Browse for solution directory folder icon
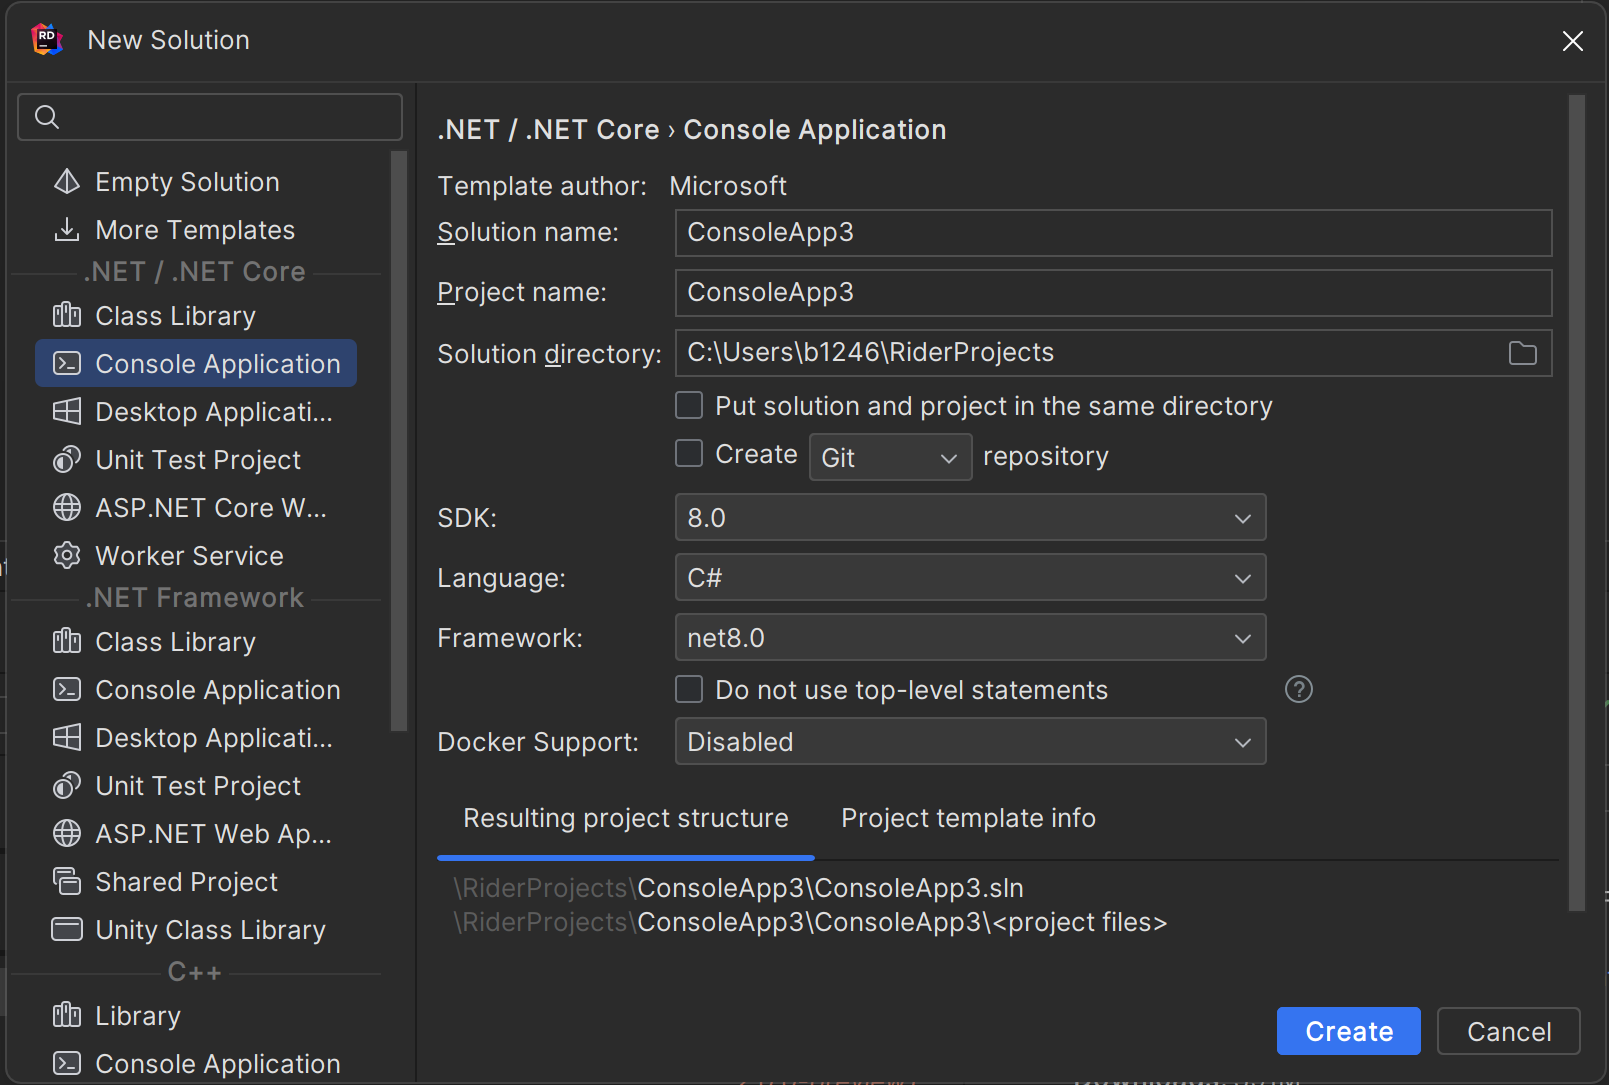The width and height of the screenshot is (1609, 1085). [1523, 353]
